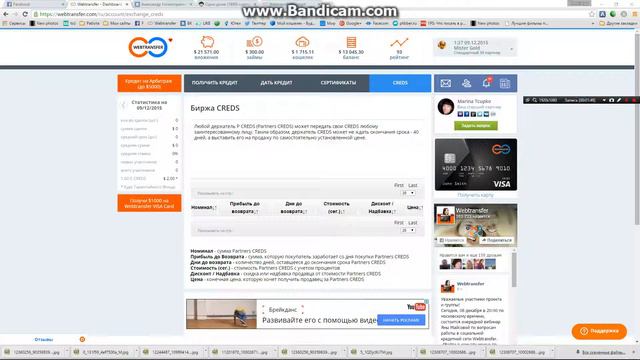Reload the page
This screenshot has height=360, width=640.
coord(25,14)
